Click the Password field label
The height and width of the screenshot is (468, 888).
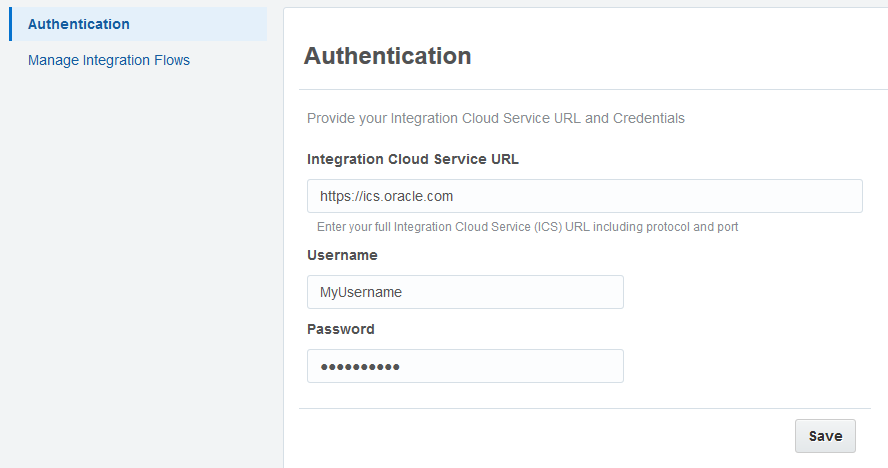(341, 329)
